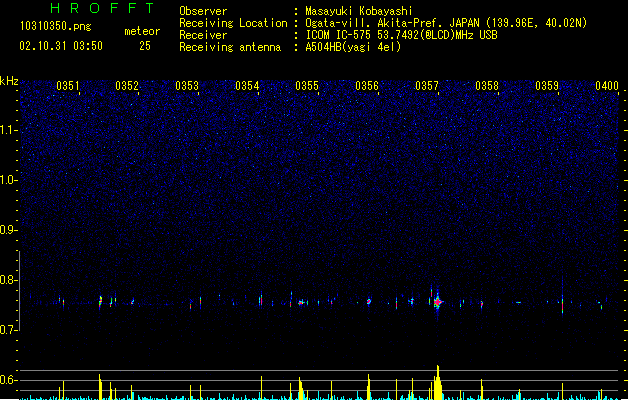The height and width of the screenshot is (400, 629).
Task: Click the 0.8 kHz axis label
Action: 9,280
